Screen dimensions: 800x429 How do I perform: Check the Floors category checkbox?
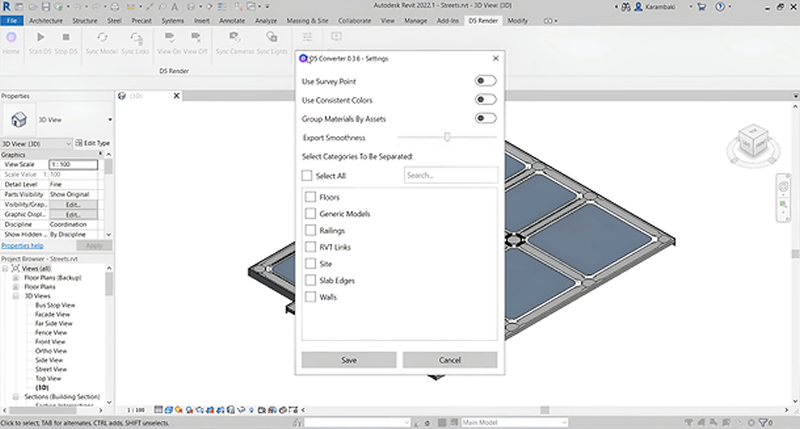(310, 197)
